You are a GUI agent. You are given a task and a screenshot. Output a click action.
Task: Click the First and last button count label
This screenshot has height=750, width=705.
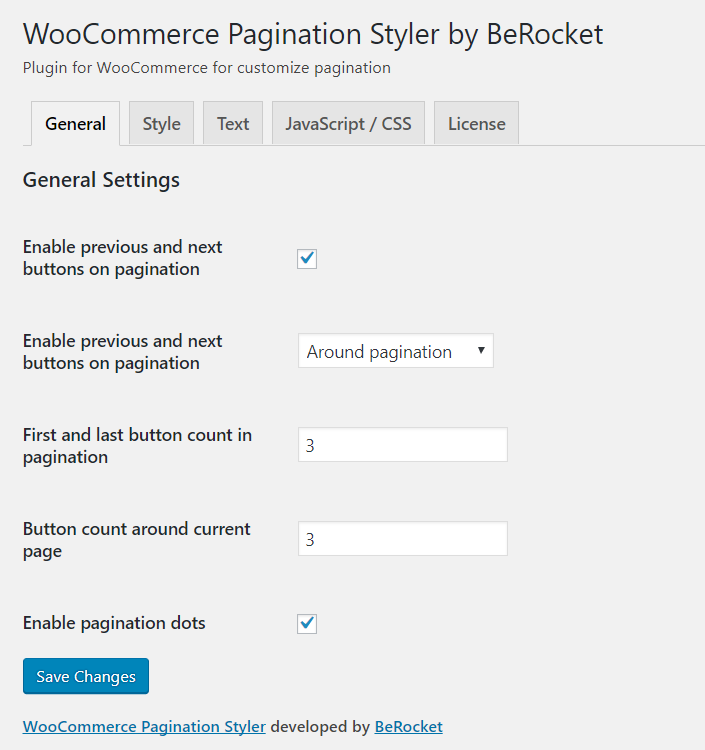137,446
